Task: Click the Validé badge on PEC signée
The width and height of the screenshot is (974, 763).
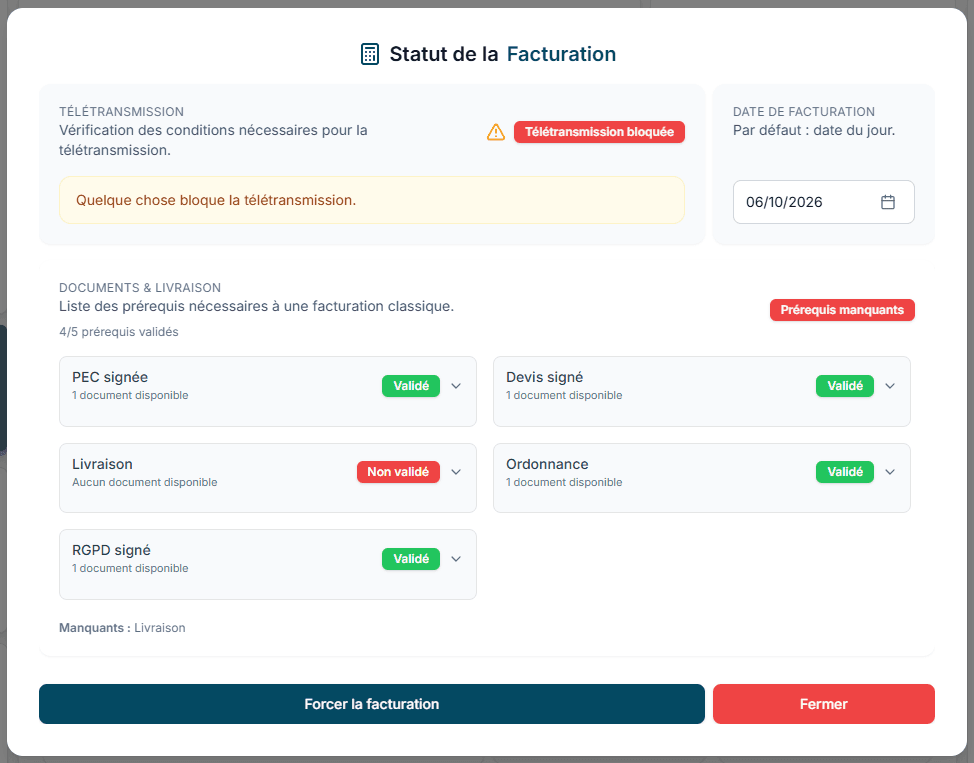Action: pos(411,386)
